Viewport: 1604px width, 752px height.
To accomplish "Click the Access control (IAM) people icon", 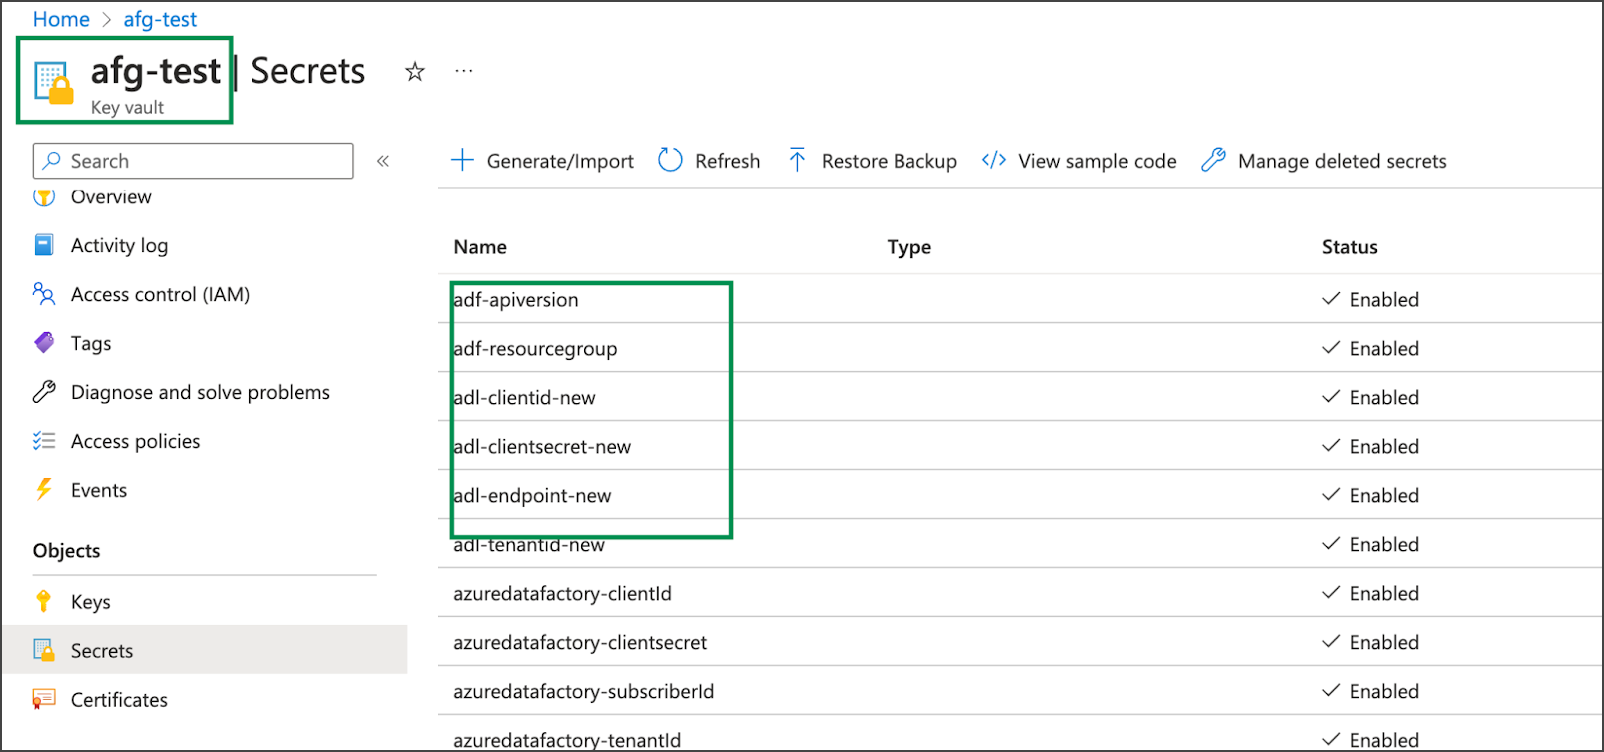I will click(x=44, y=294).
